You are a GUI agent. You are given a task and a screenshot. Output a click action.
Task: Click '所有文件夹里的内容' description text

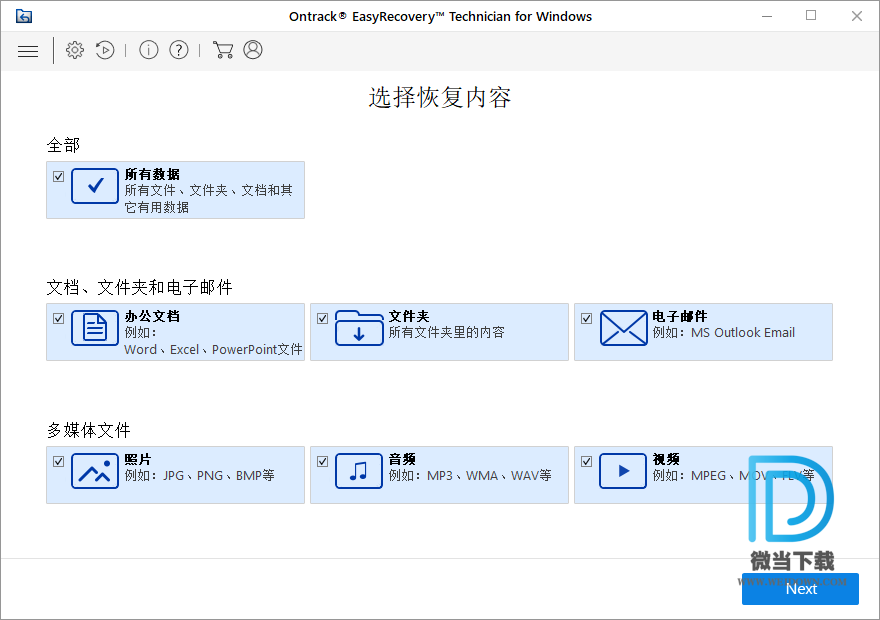pos(447,333)
